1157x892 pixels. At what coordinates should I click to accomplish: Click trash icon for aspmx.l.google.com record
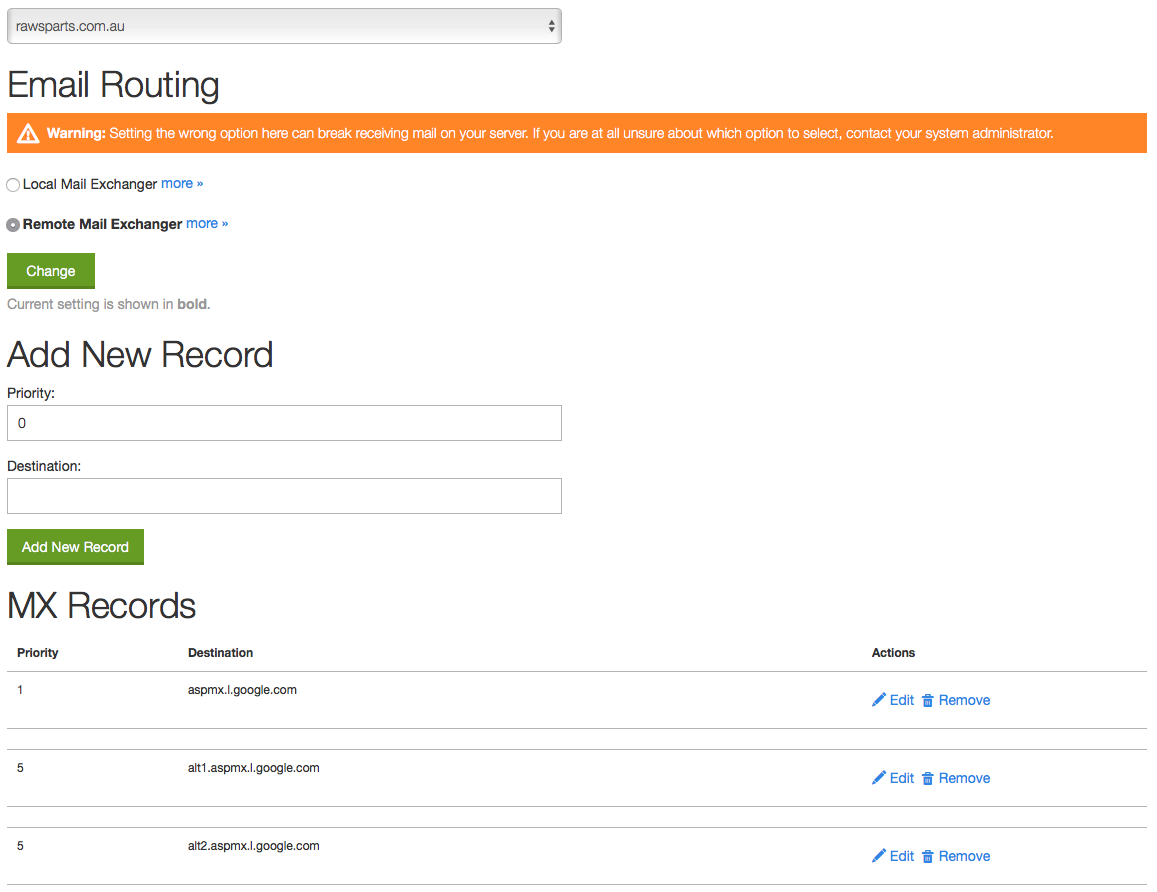click(x=928, y=700)
